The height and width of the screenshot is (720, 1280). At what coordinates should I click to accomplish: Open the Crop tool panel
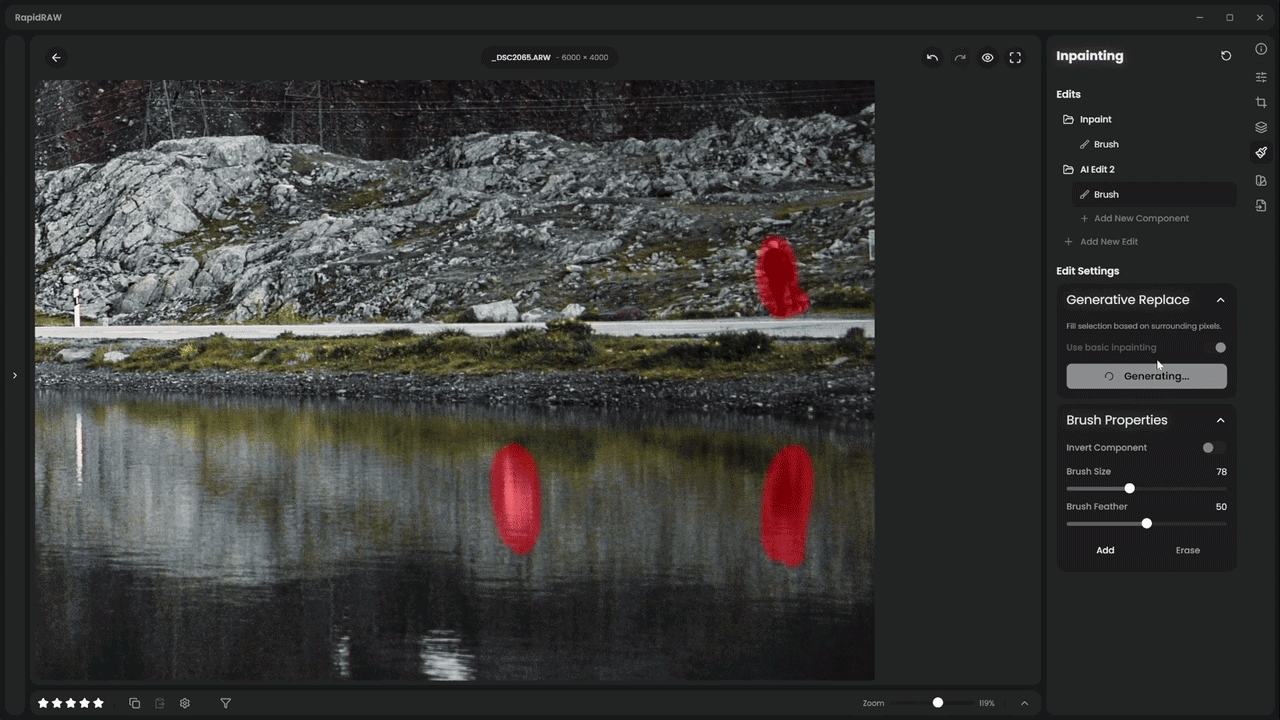click(1261, 102)
